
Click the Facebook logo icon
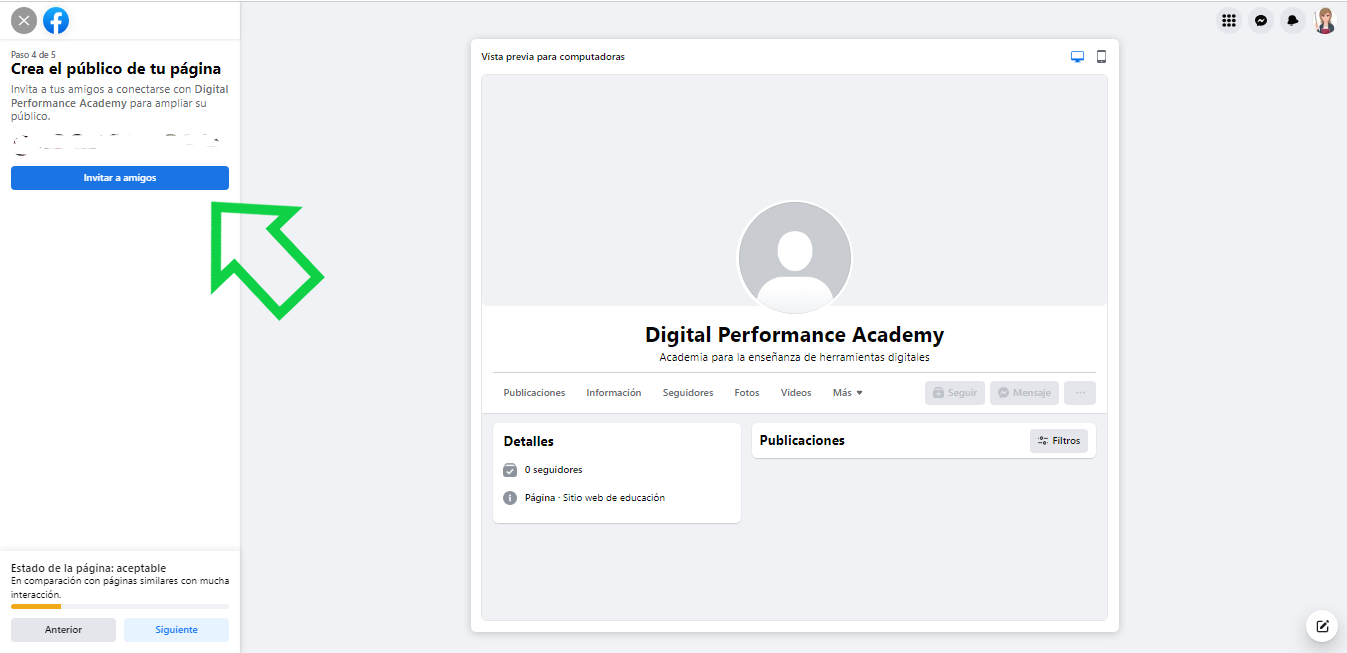point(56,20)
